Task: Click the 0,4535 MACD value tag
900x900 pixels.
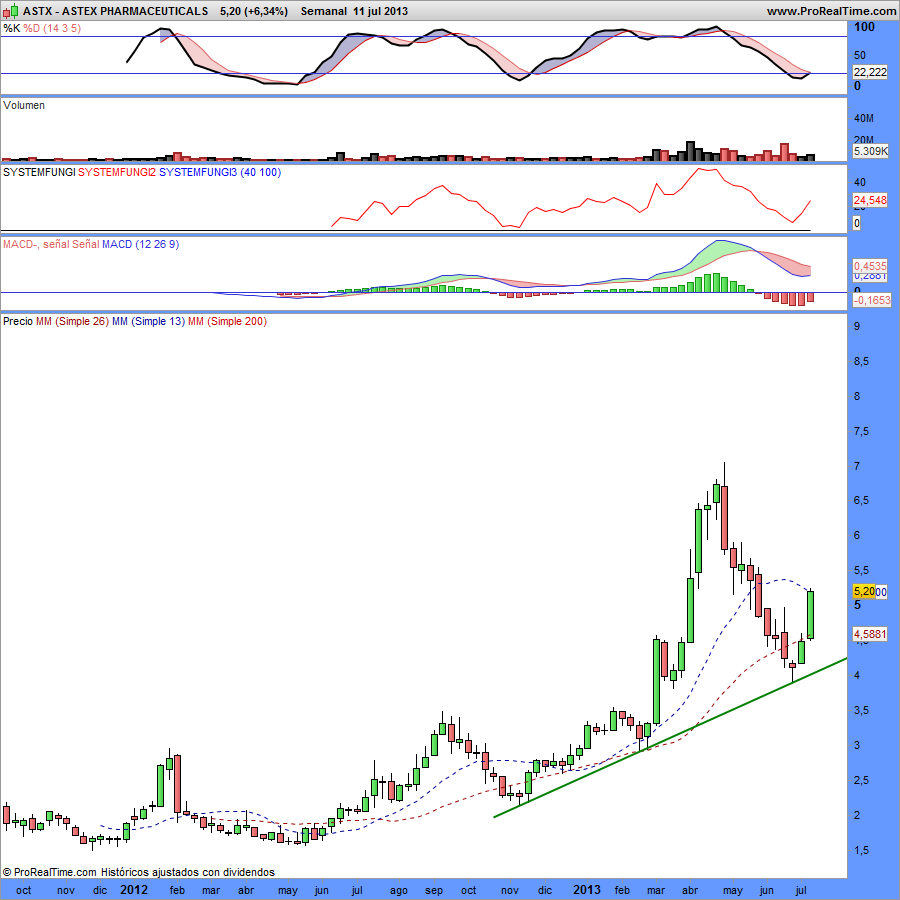Action: [x=870, y=266]
